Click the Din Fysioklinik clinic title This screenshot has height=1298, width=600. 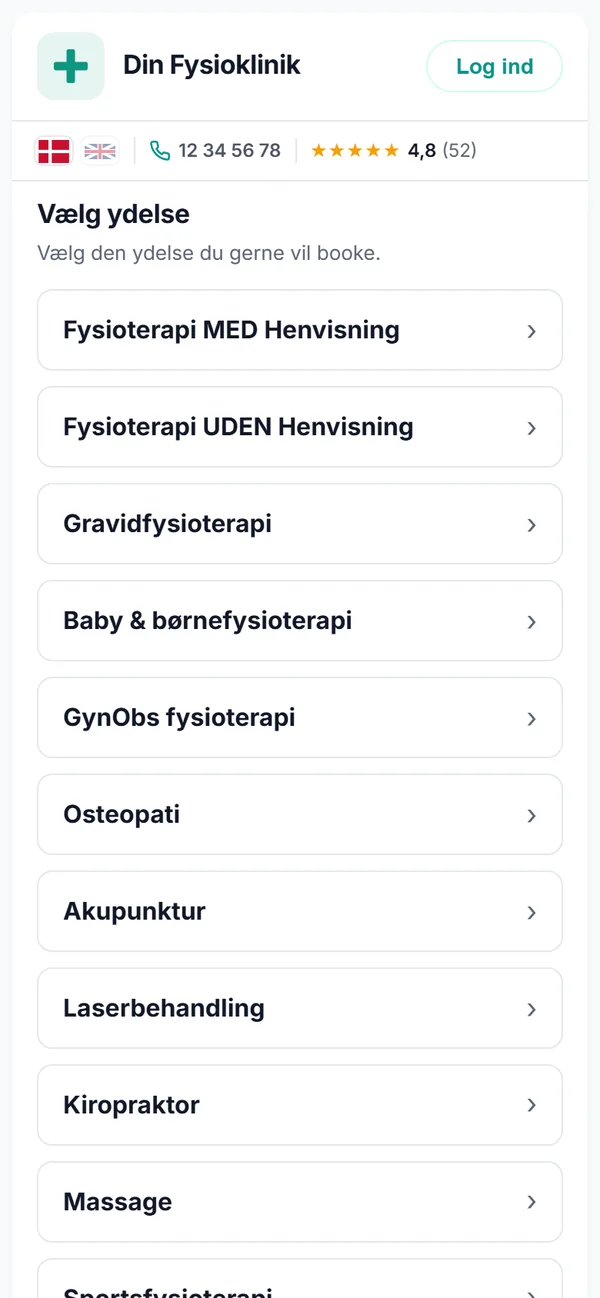tap(212, 66)
